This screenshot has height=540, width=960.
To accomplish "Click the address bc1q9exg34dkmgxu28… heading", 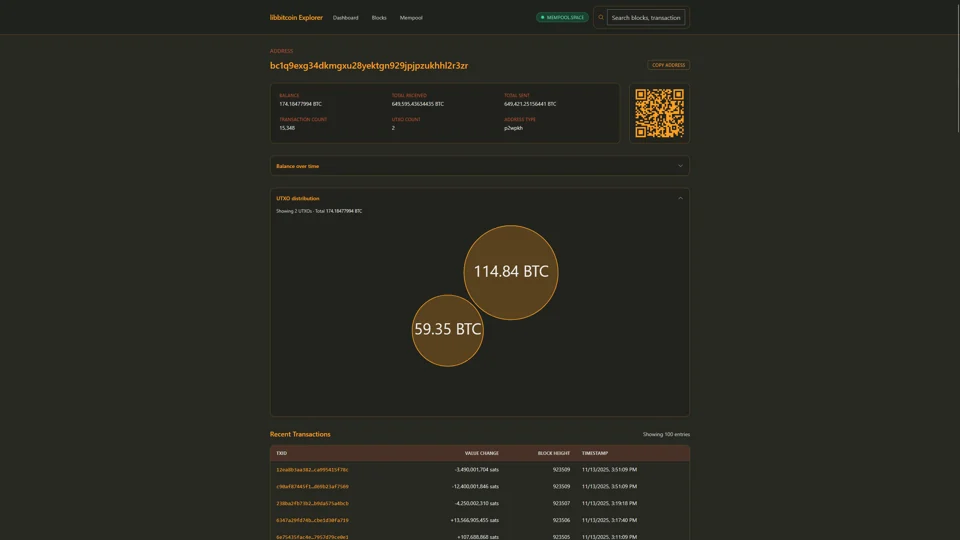I will point(369,66).
